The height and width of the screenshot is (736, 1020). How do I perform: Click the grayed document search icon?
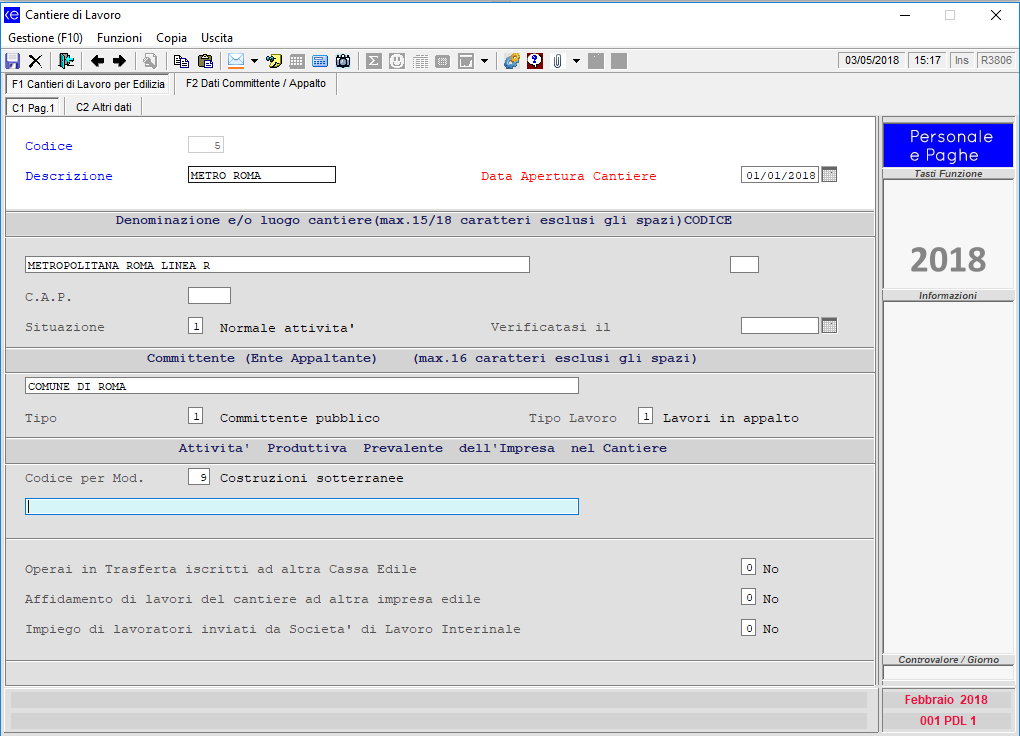pyautogui.click(x=150, y=61)
